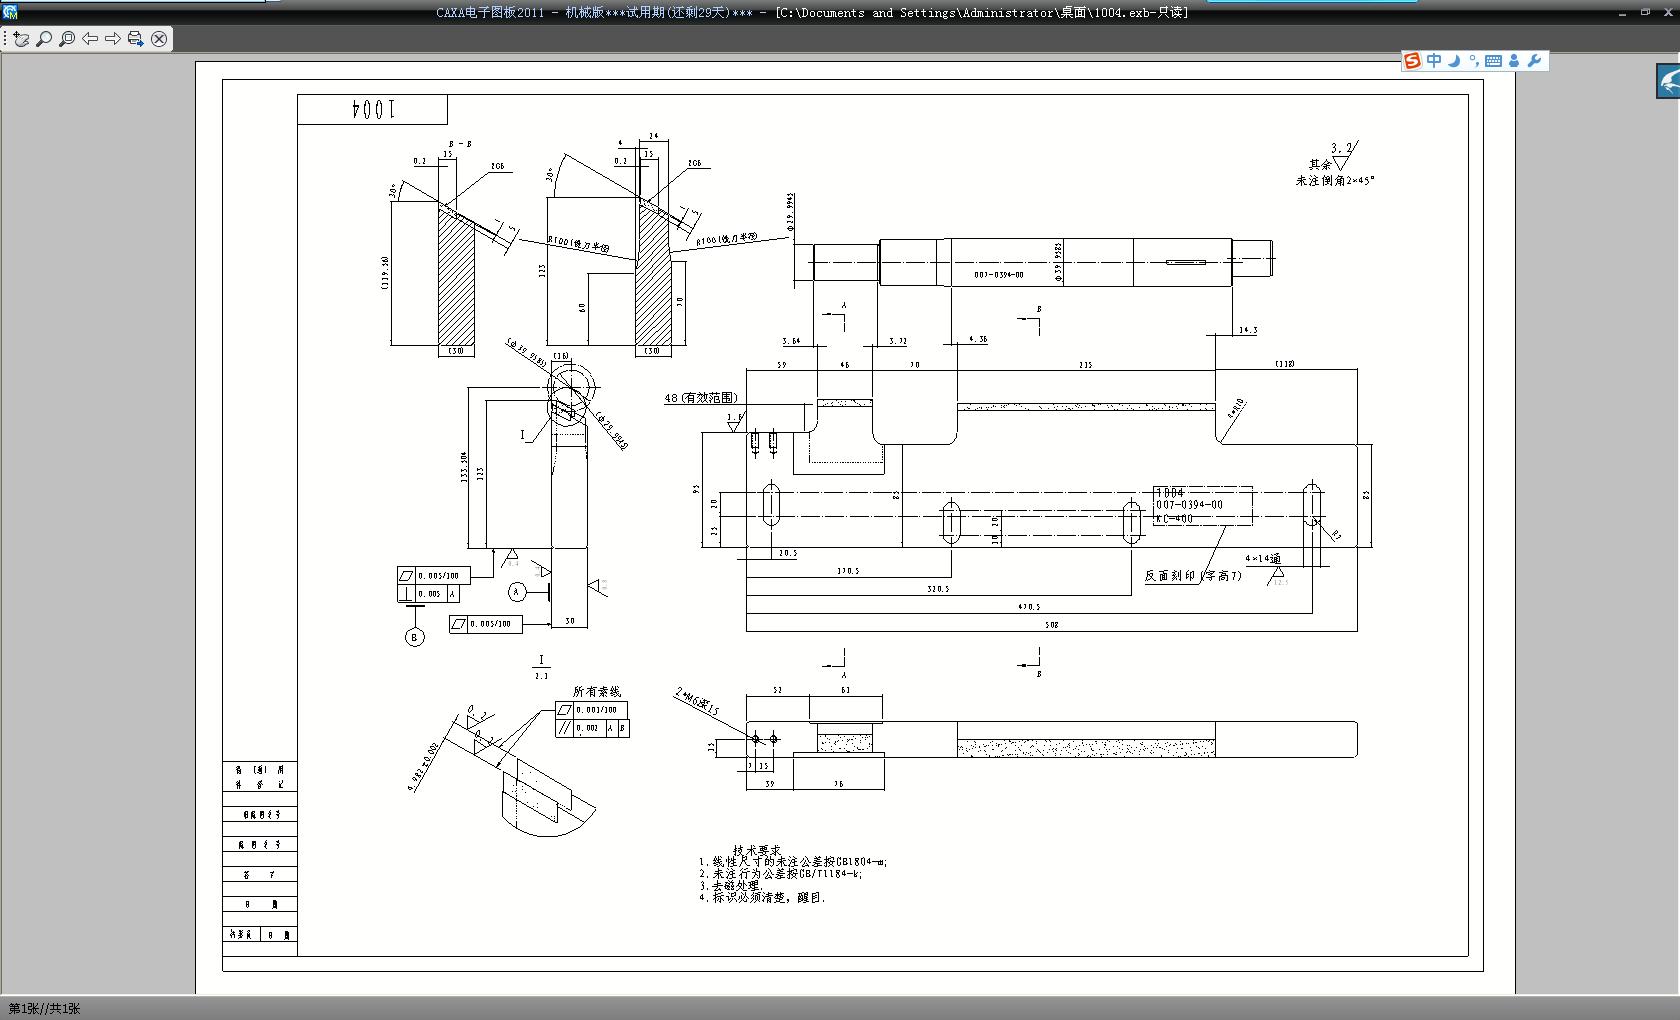Toggle Chinese punctuation mode
The height and width of the screenshot is (1020, 1680).
(1473, 61)
